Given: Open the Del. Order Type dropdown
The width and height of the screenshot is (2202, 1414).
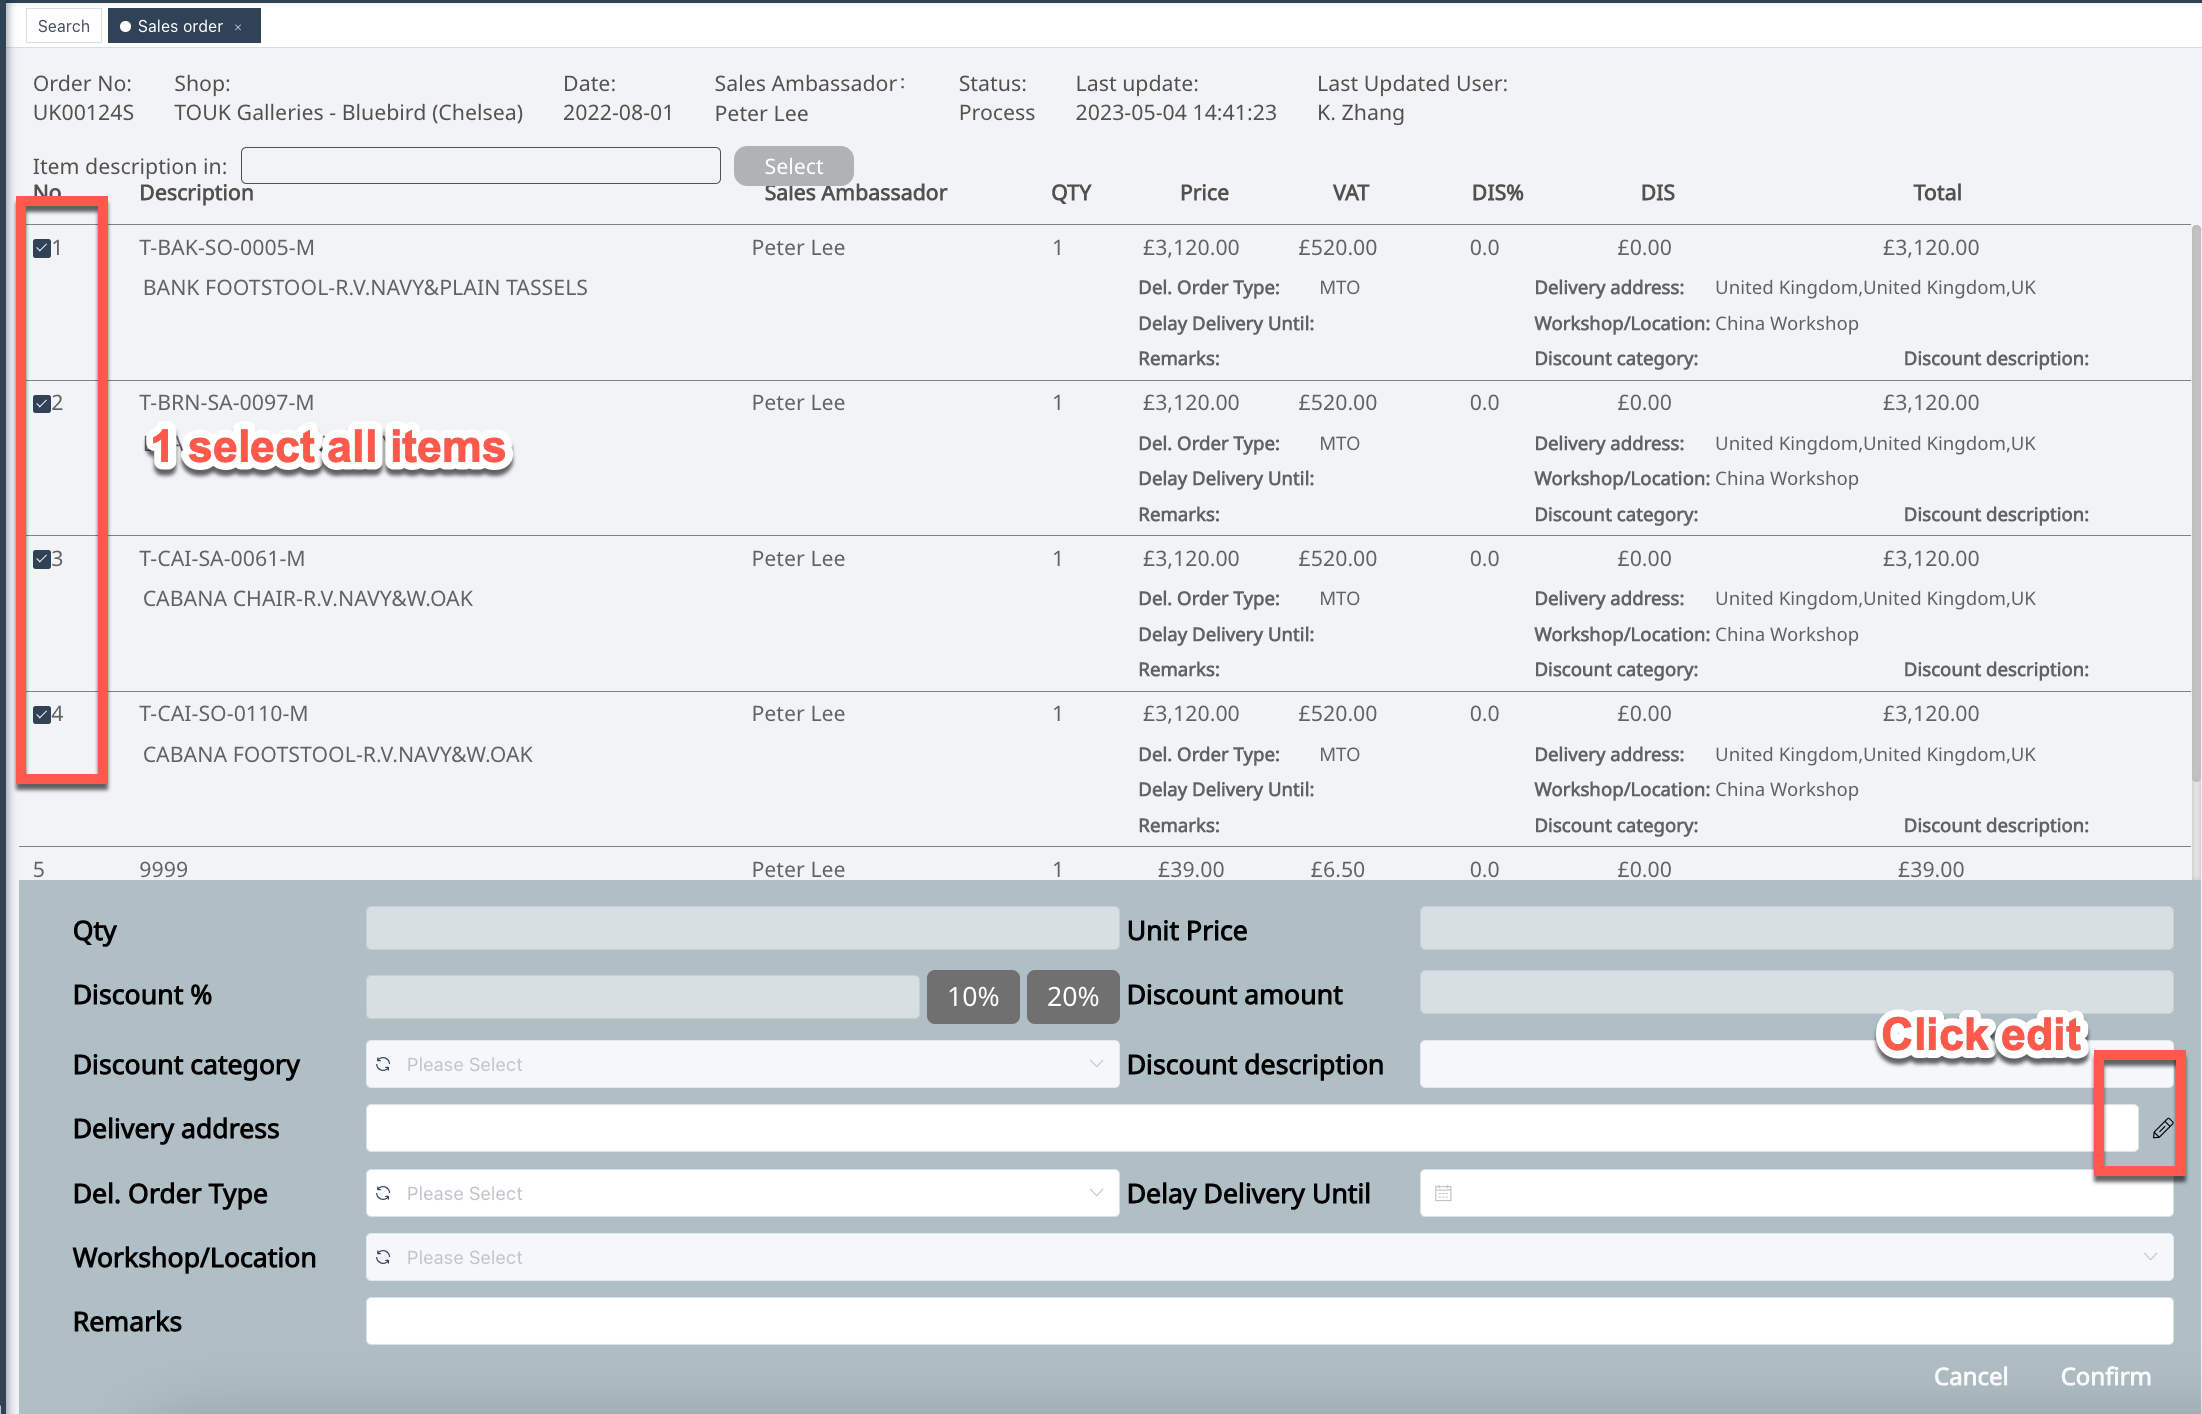Looking at the screenshot, I should click(1096, 1193).
